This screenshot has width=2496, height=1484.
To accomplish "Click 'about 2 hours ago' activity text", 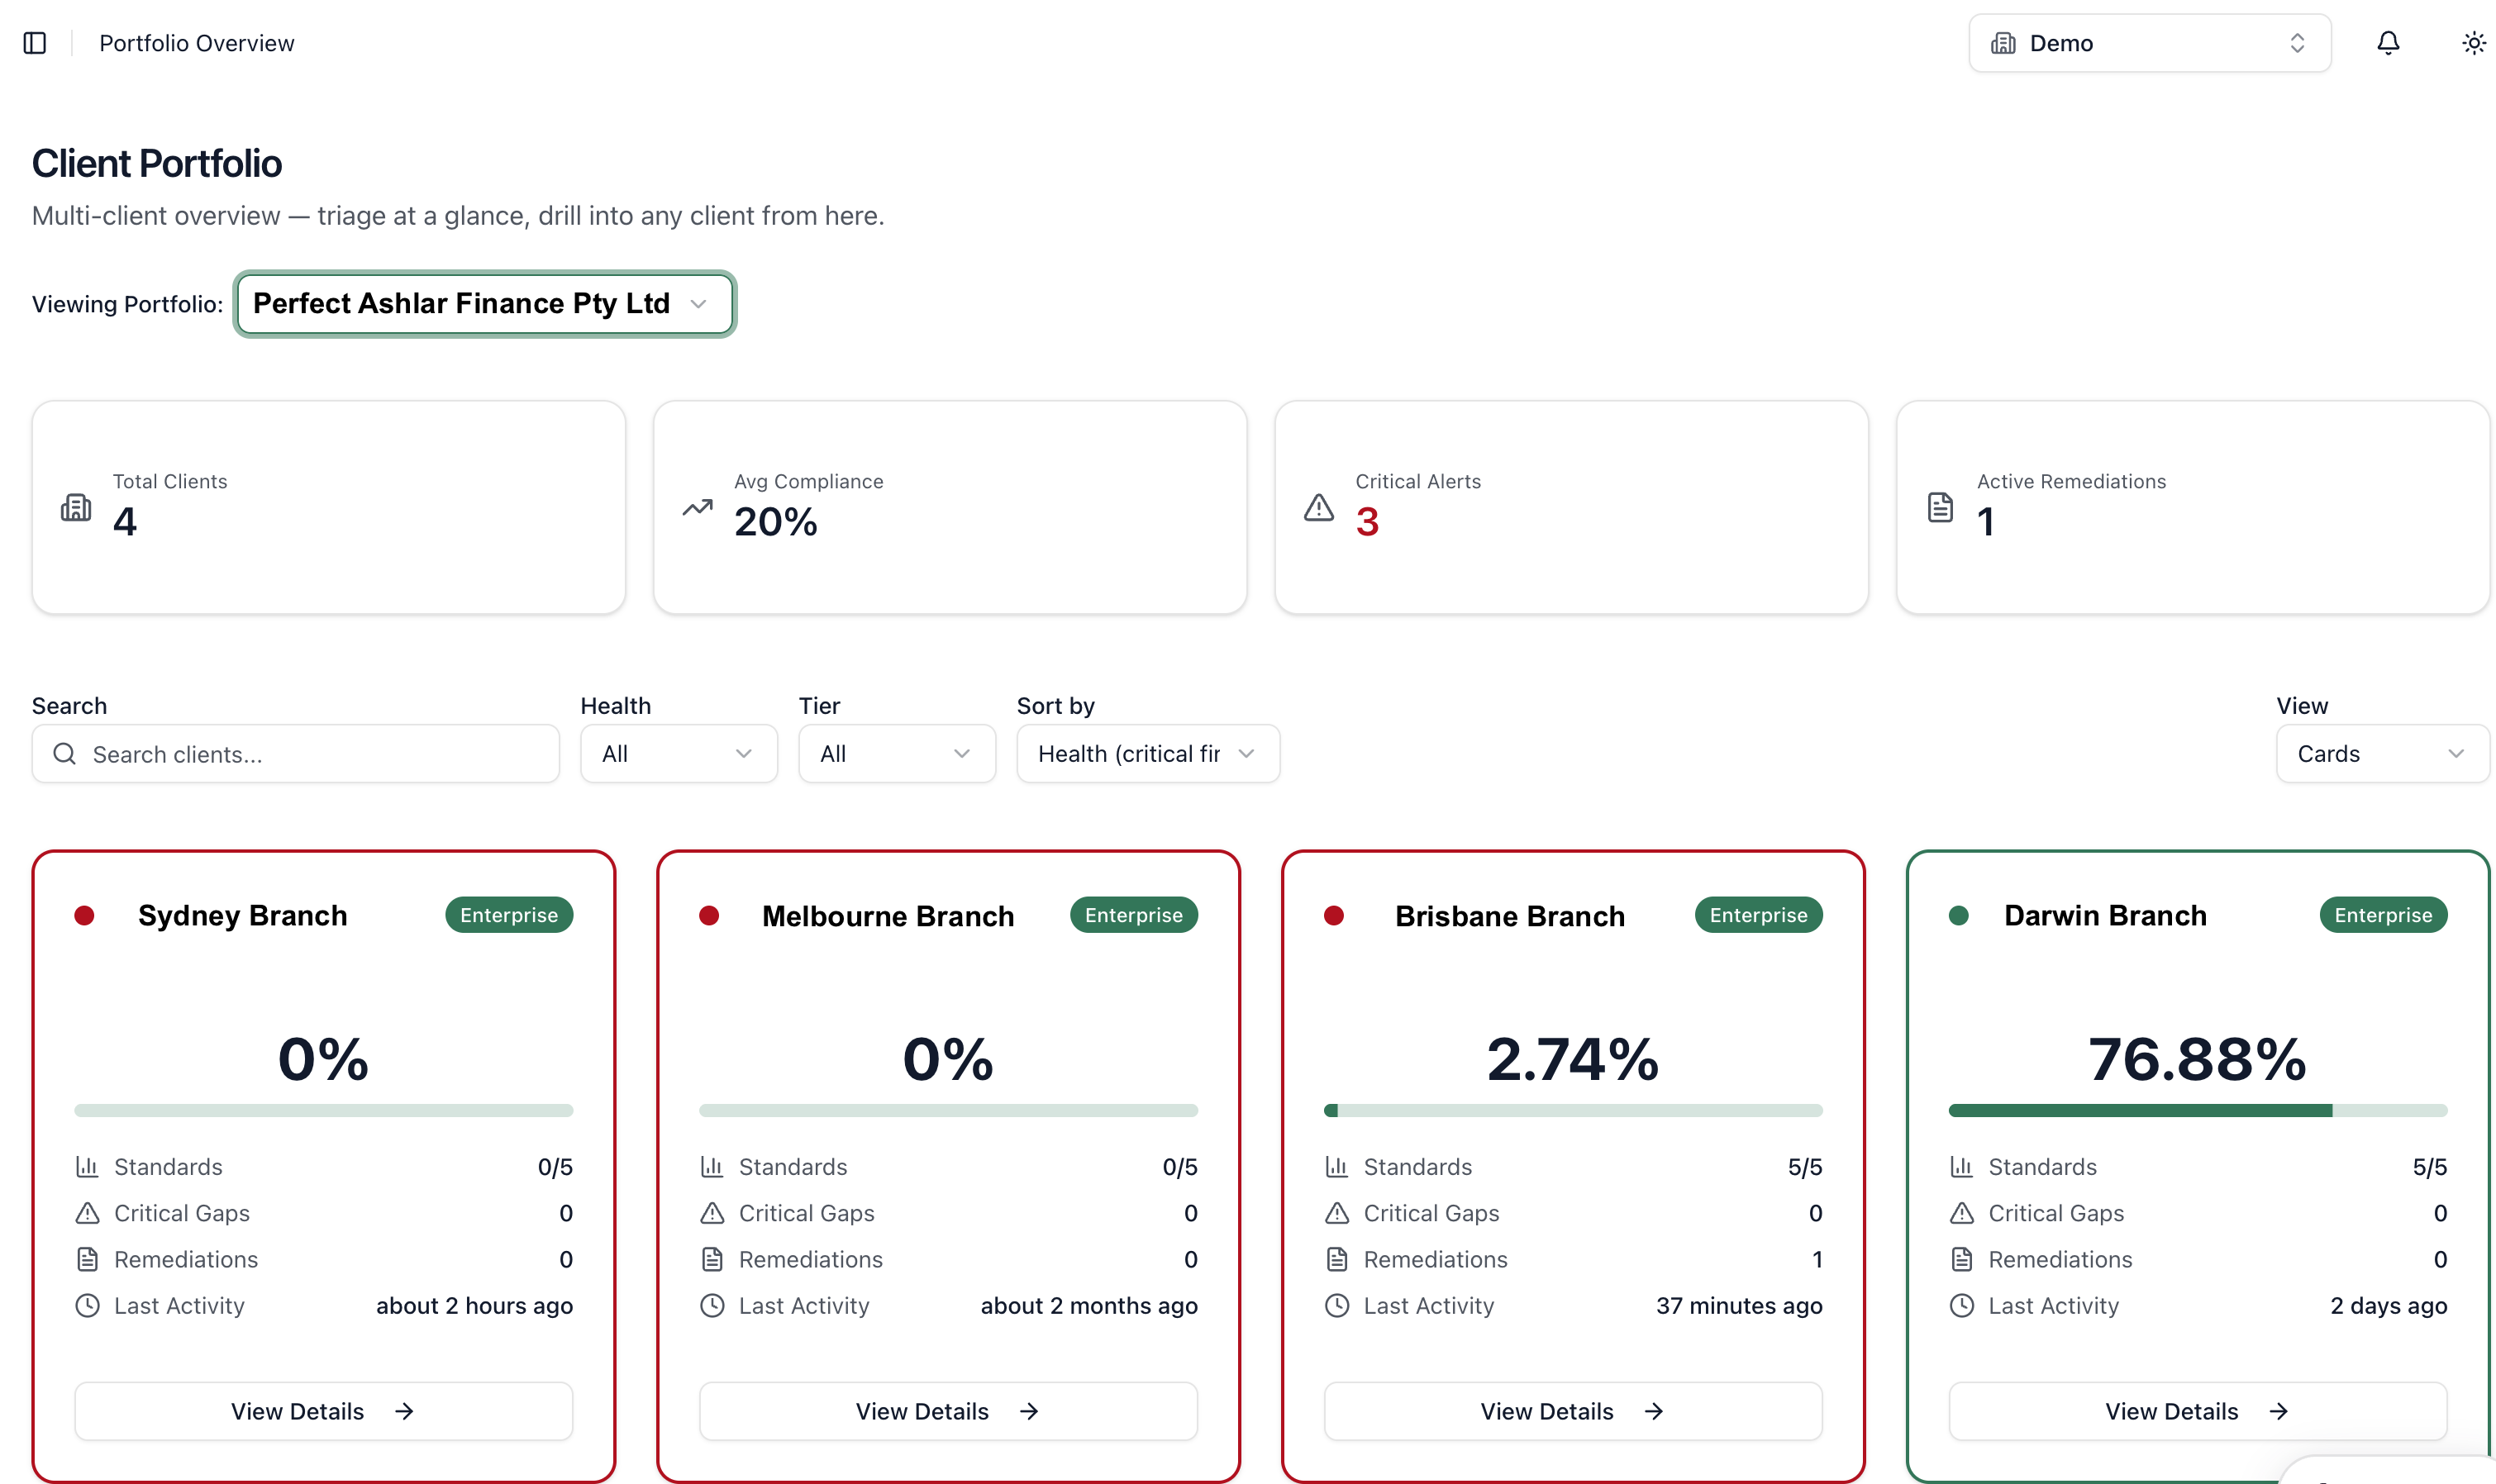I will point(474,1306).
